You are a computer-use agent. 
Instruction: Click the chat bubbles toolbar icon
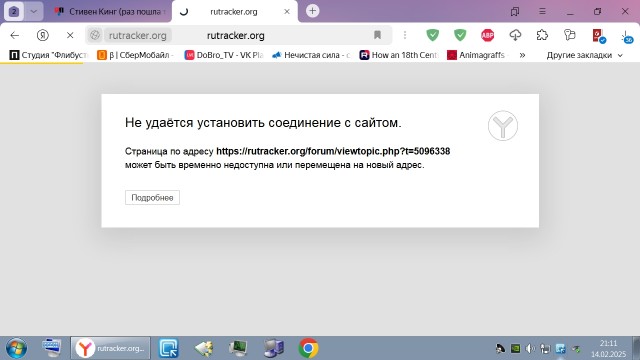(569, 35)
